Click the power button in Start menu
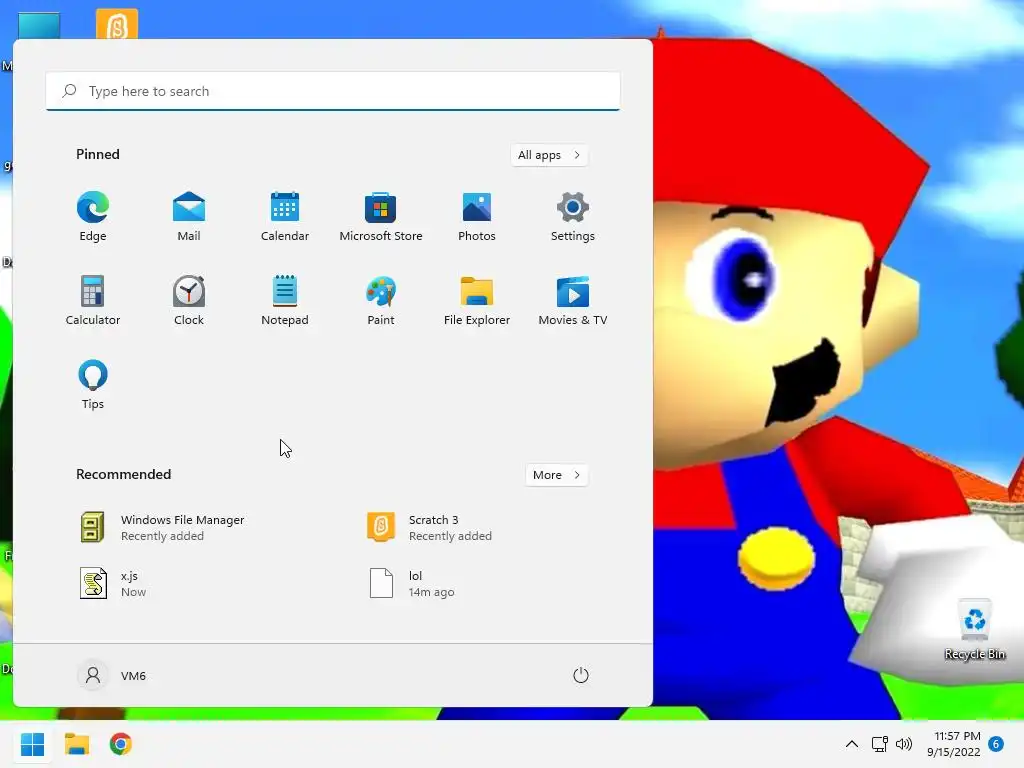 coord(581,675)
